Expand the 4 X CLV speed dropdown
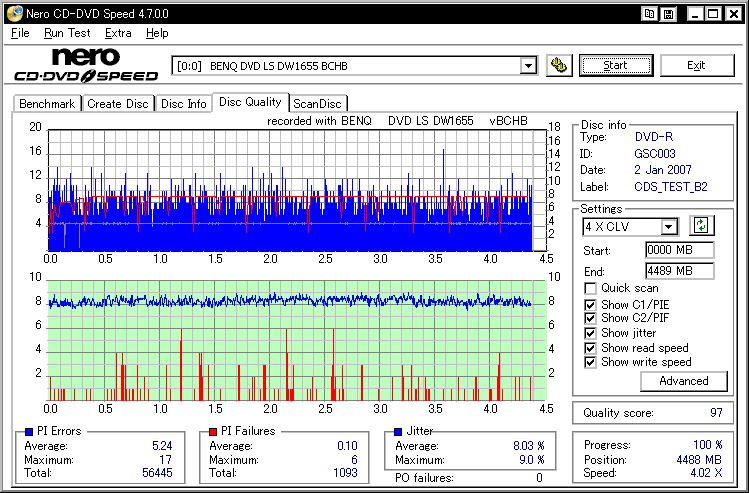Image resolution: width=749 pixels, height=493 pixels. 669,227
